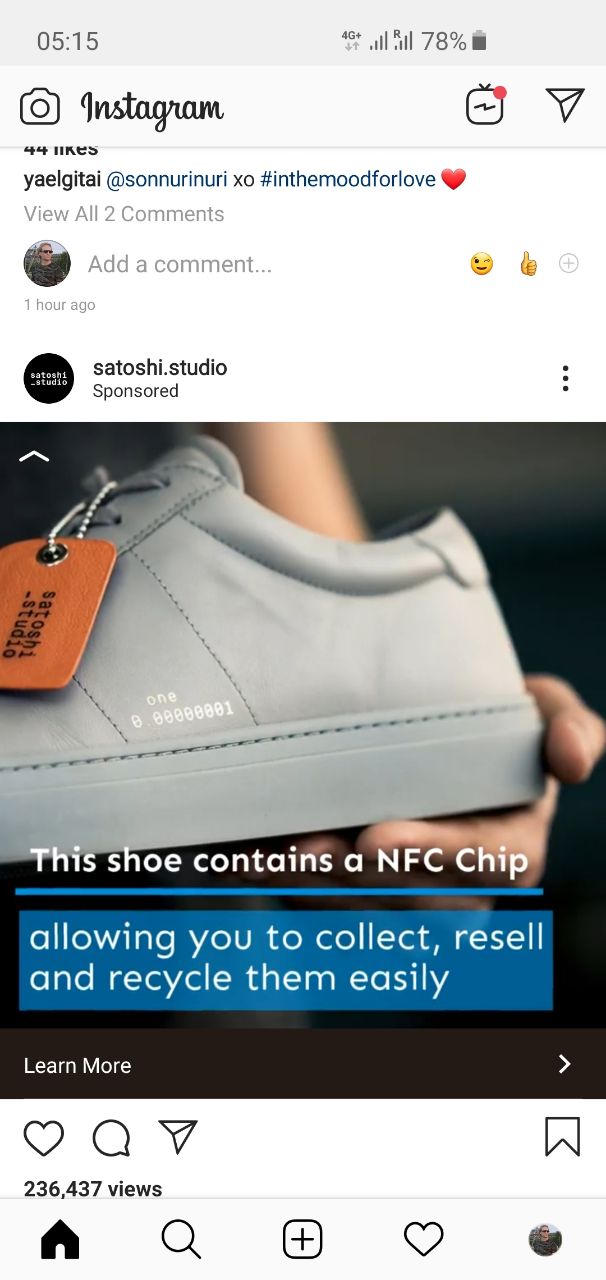Open the three-dot options for satoshi.studio

[565, 378]
